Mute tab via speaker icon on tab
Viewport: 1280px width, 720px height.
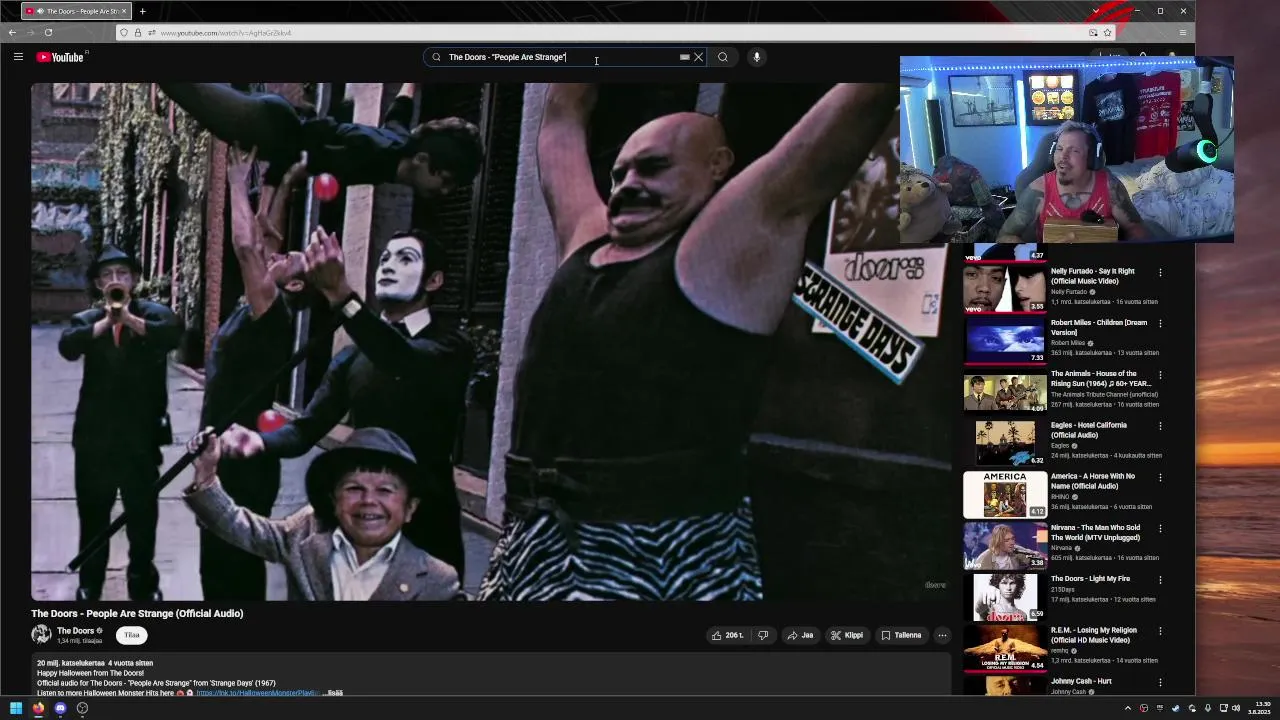click(x=40, y=11)
